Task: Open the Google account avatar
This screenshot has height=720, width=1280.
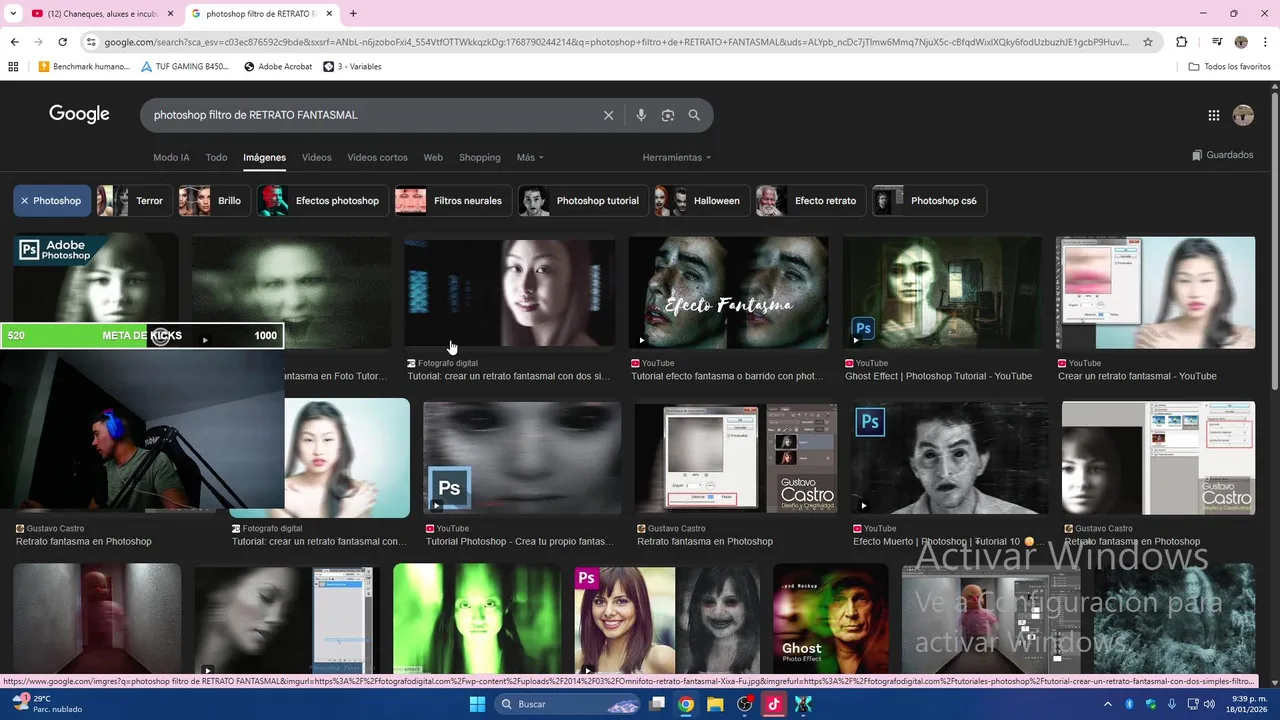Action: [1243, 115]
